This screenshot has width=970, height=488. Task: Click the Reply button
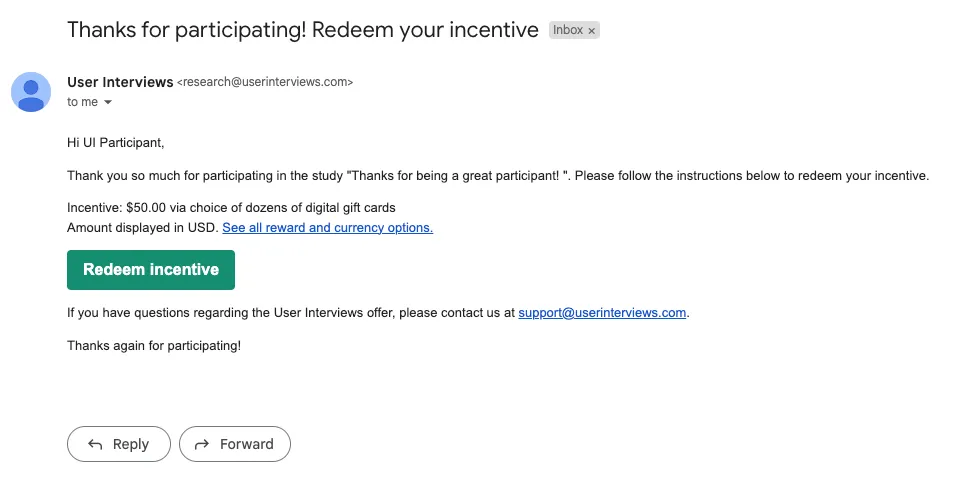pyautogui.click(x=119, y=444)
